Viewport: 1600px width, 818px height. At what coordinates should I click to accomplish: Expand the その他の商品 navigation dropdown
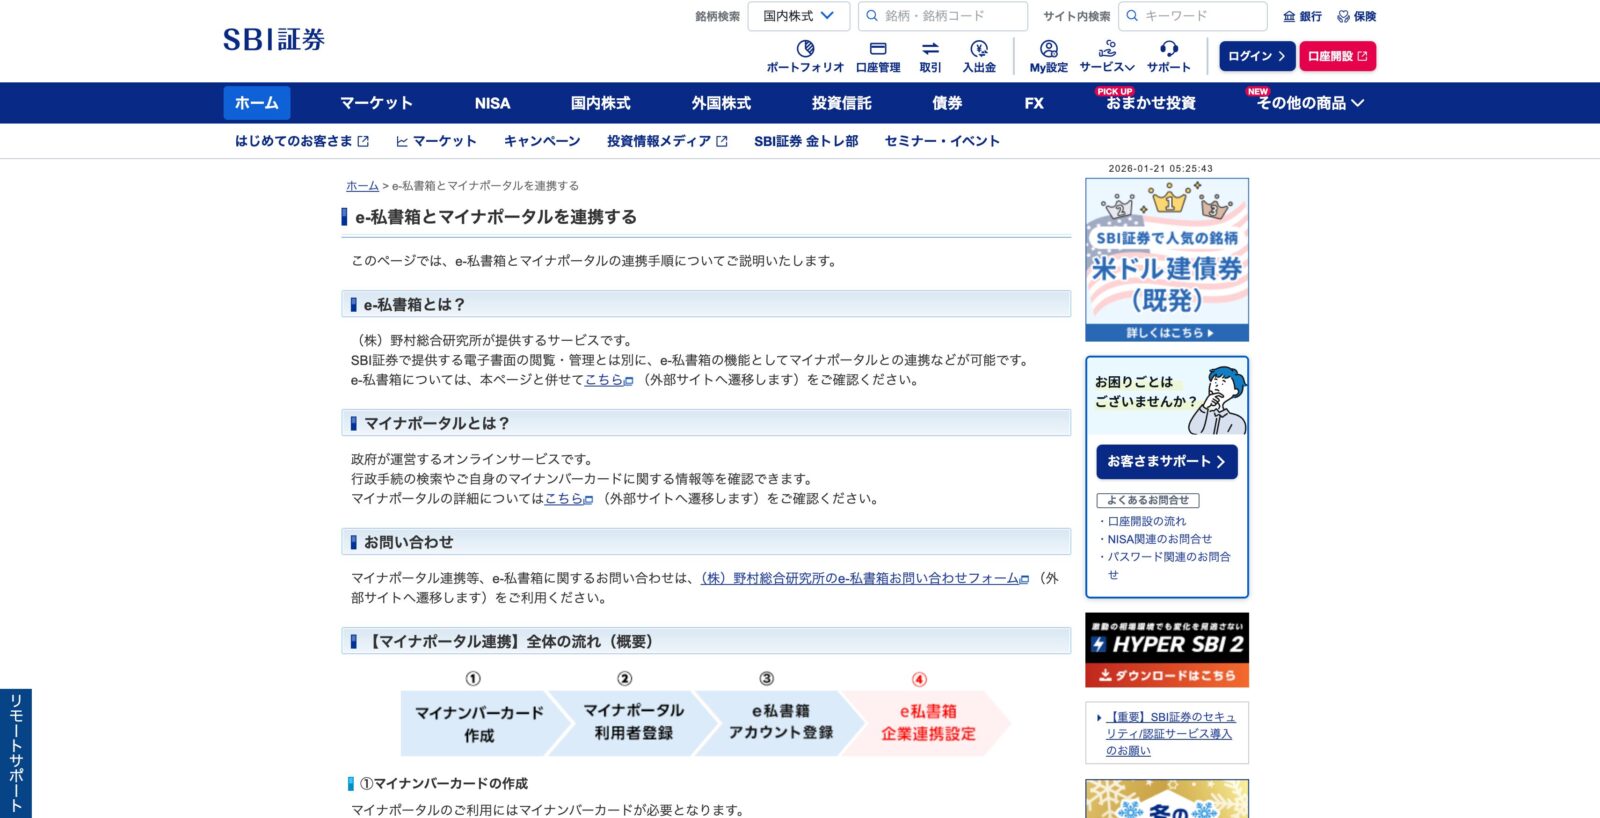click(x=1310, y=103)
